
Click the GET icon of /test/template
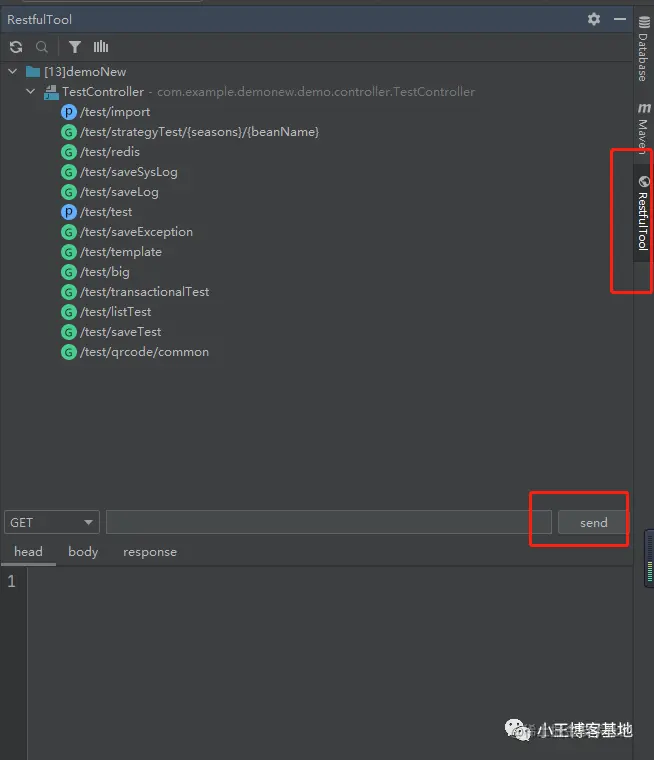coord(69,252)
